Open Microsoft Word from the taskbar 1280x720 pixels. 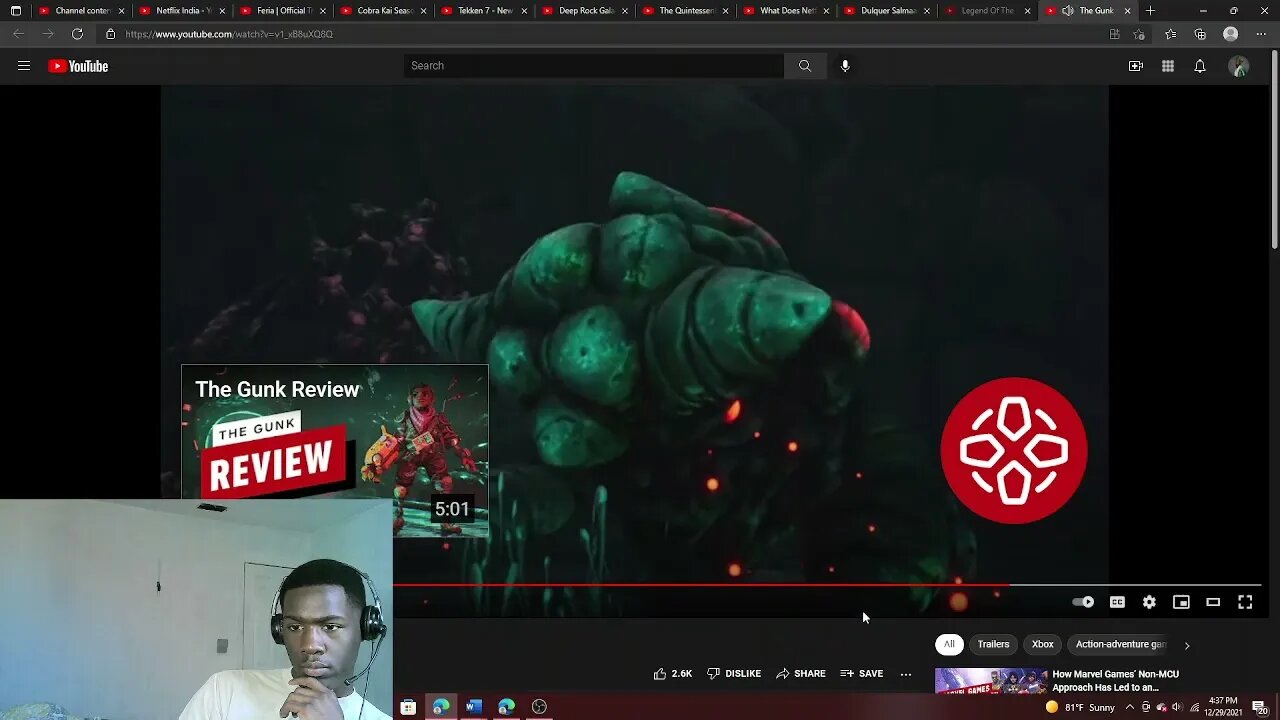tap(474, 707)
